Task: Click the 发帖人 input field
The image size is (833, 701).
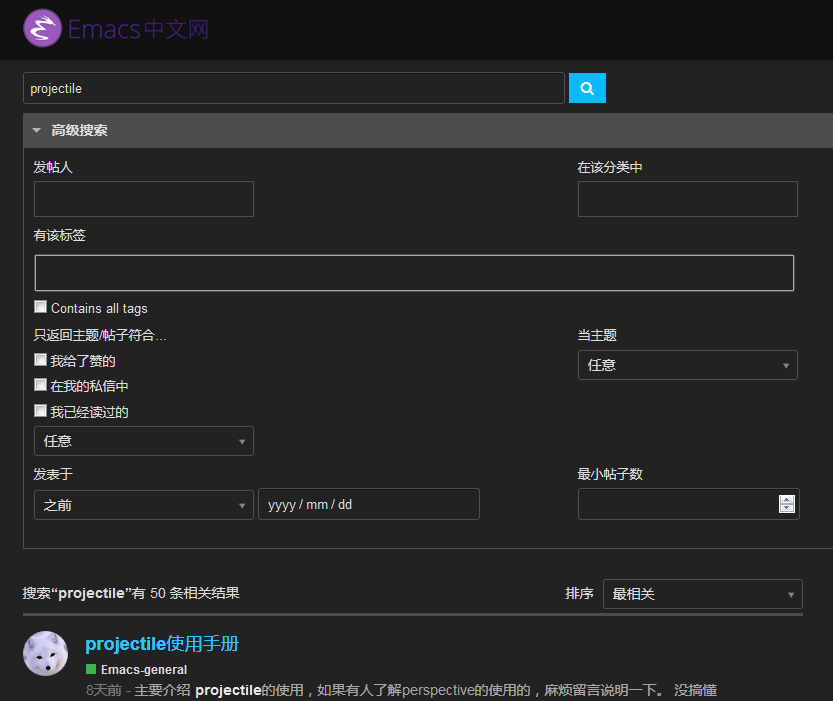Action: click(144, 199)
